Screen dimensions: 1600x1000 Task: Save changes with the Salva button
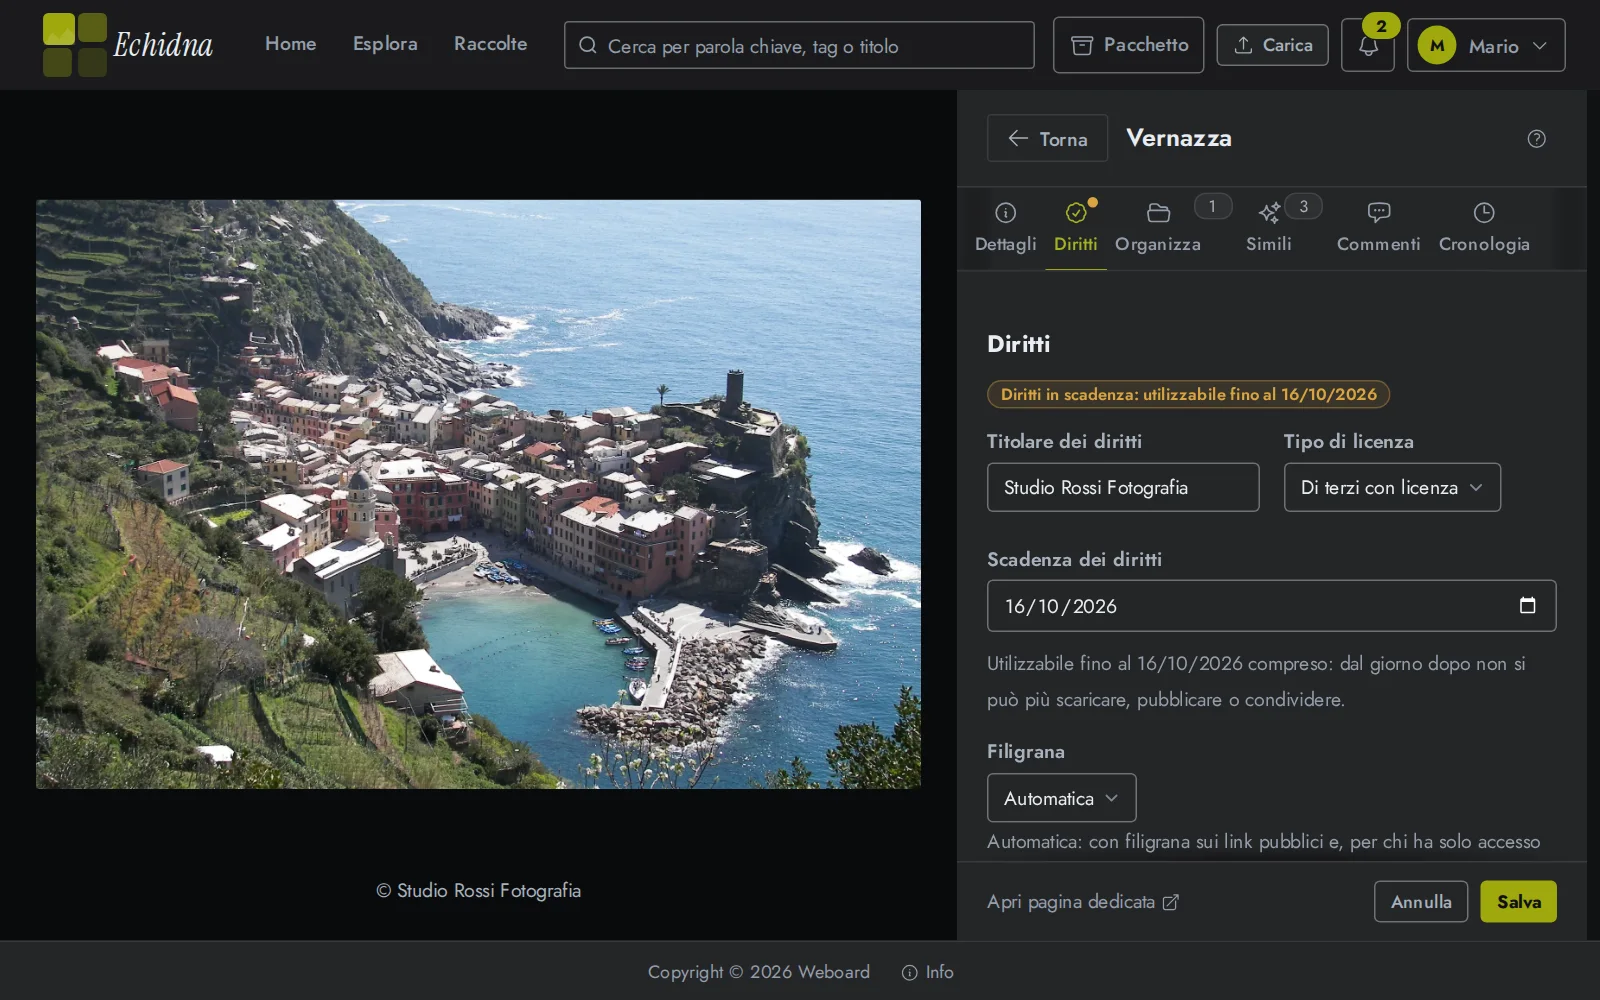click(x=1518, y=901)
